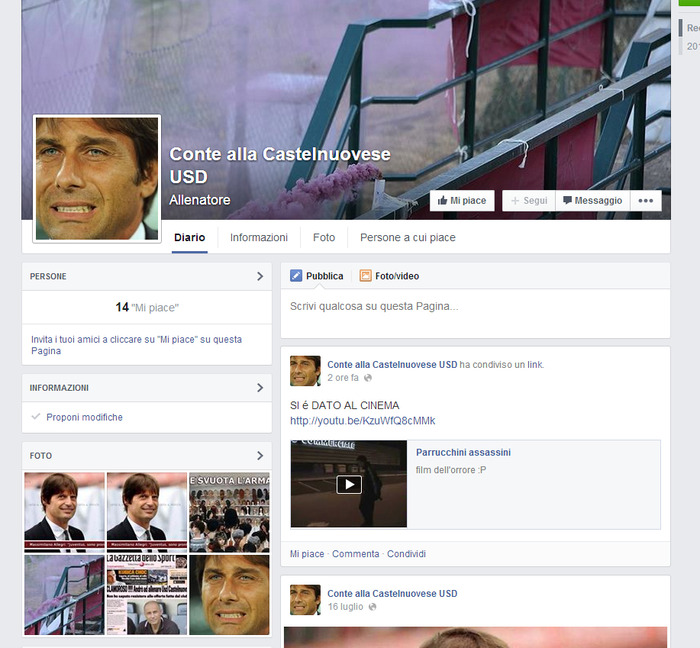This screenshot has width=700, height=648.
Task: Click the SI é DATO AL CINEMA text
Action: tap(345, 406)
